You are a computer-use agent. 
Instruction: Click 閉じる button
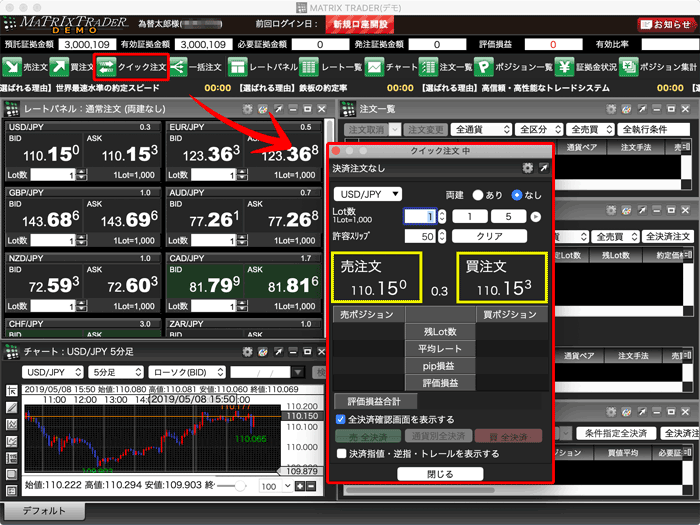(x=440, y=474)
